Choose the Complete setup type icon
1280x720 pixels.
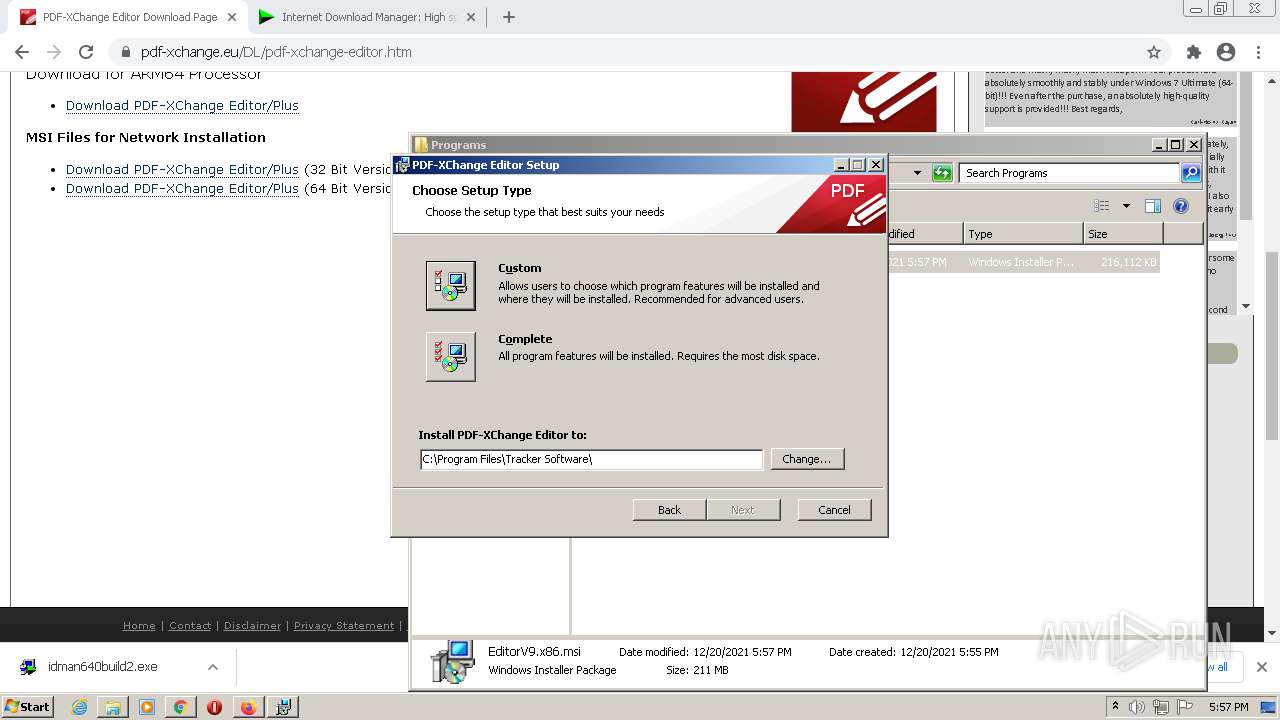pos(450,356)
